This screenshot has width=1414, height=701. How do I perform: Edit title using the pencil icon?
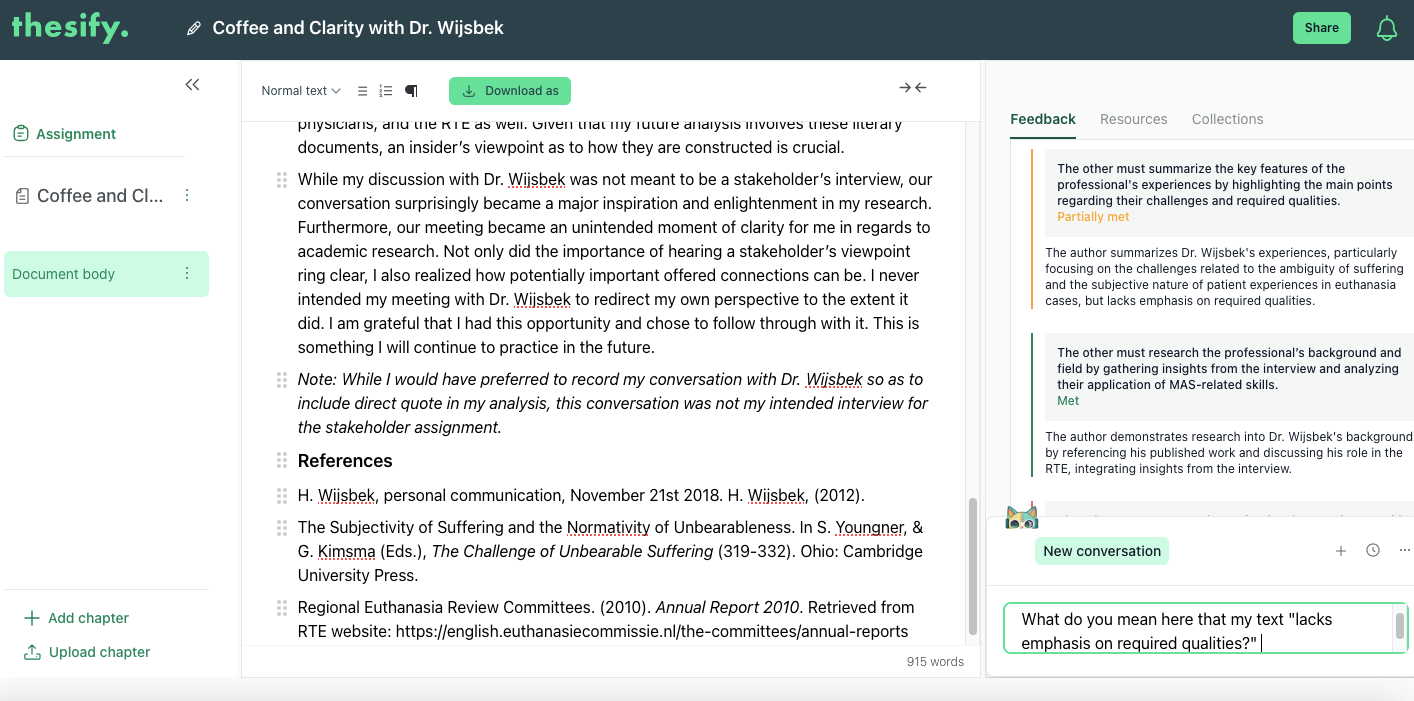(194, 28)
